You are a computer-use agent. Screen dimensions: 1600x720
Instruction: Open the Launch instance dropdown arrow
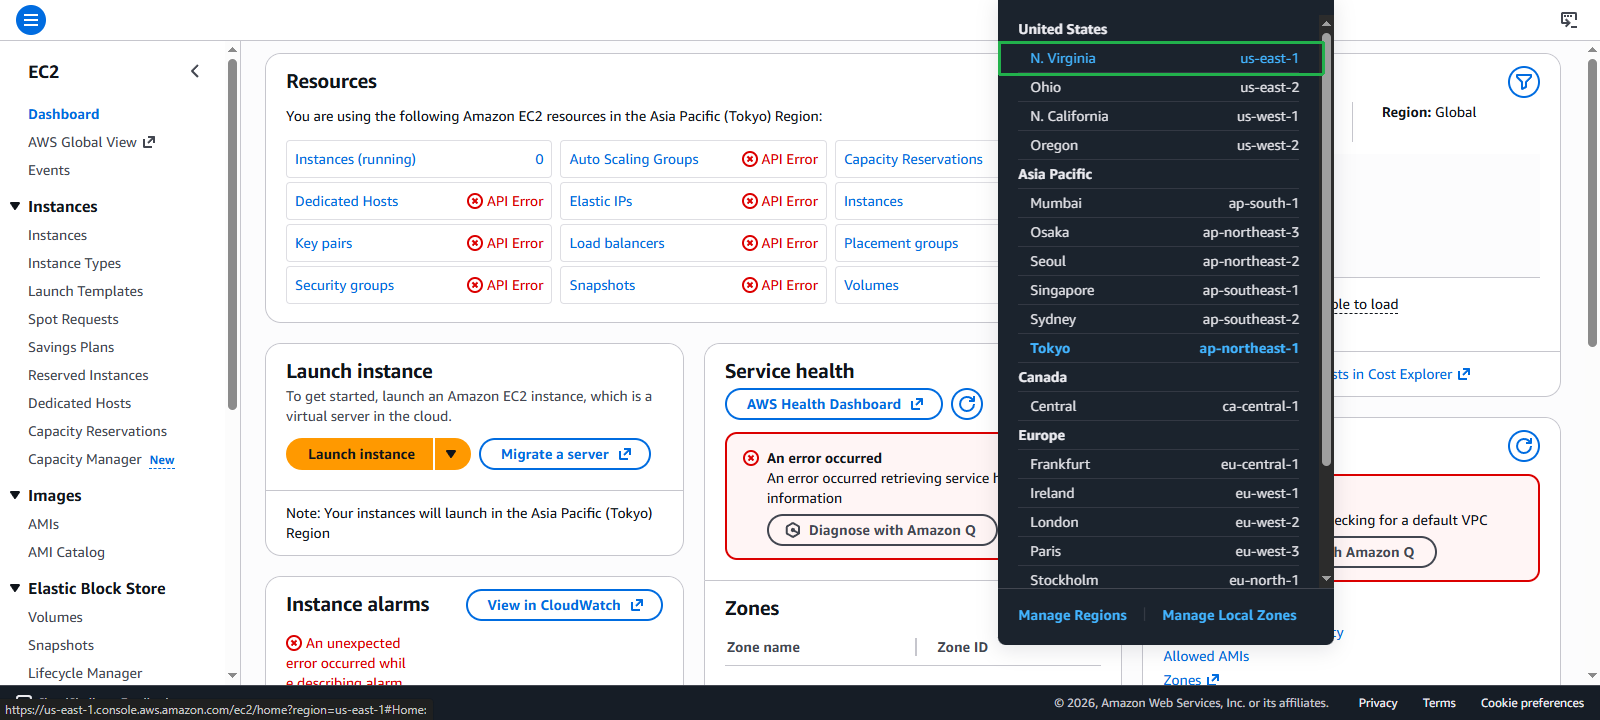coord(452,454)
